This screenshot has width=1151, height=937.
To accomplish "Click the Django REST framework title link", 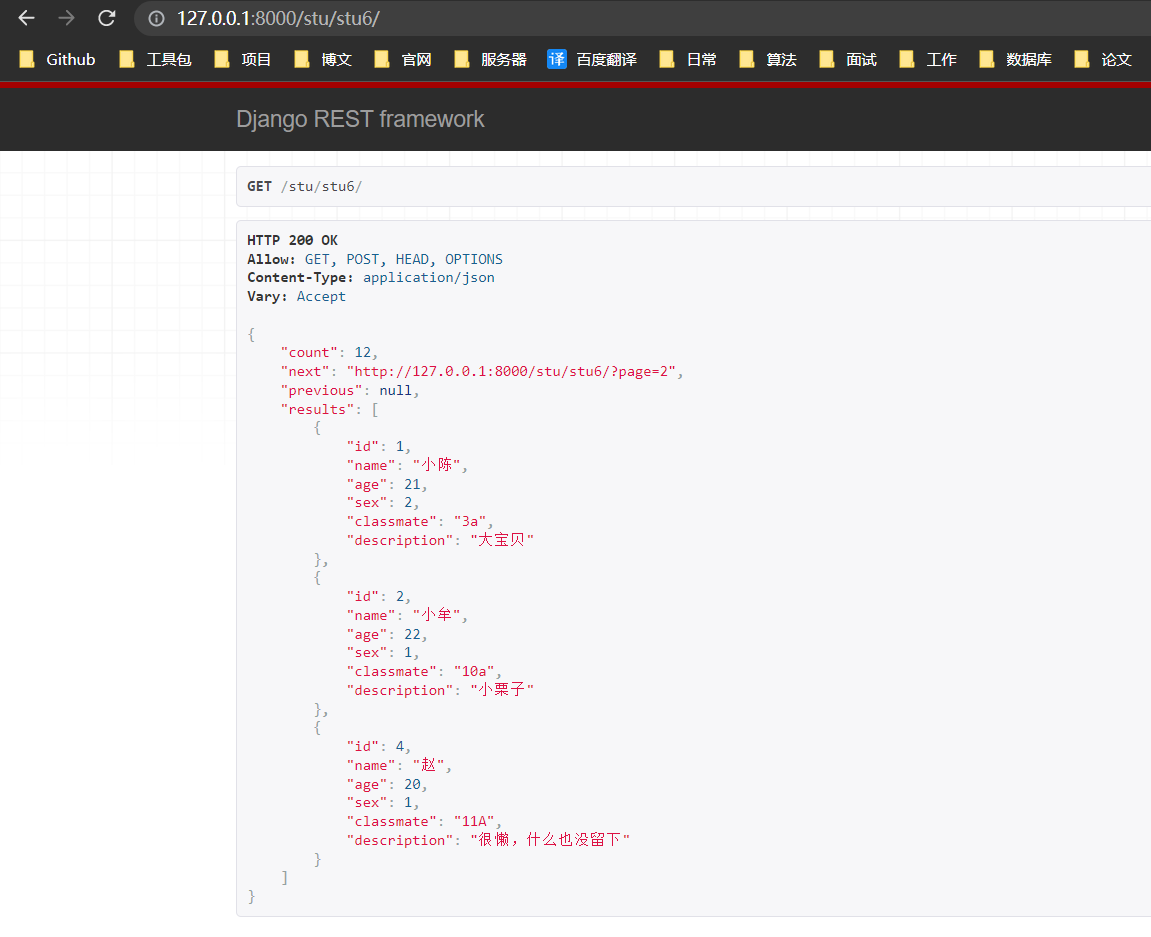I will (x=360, y=119).
